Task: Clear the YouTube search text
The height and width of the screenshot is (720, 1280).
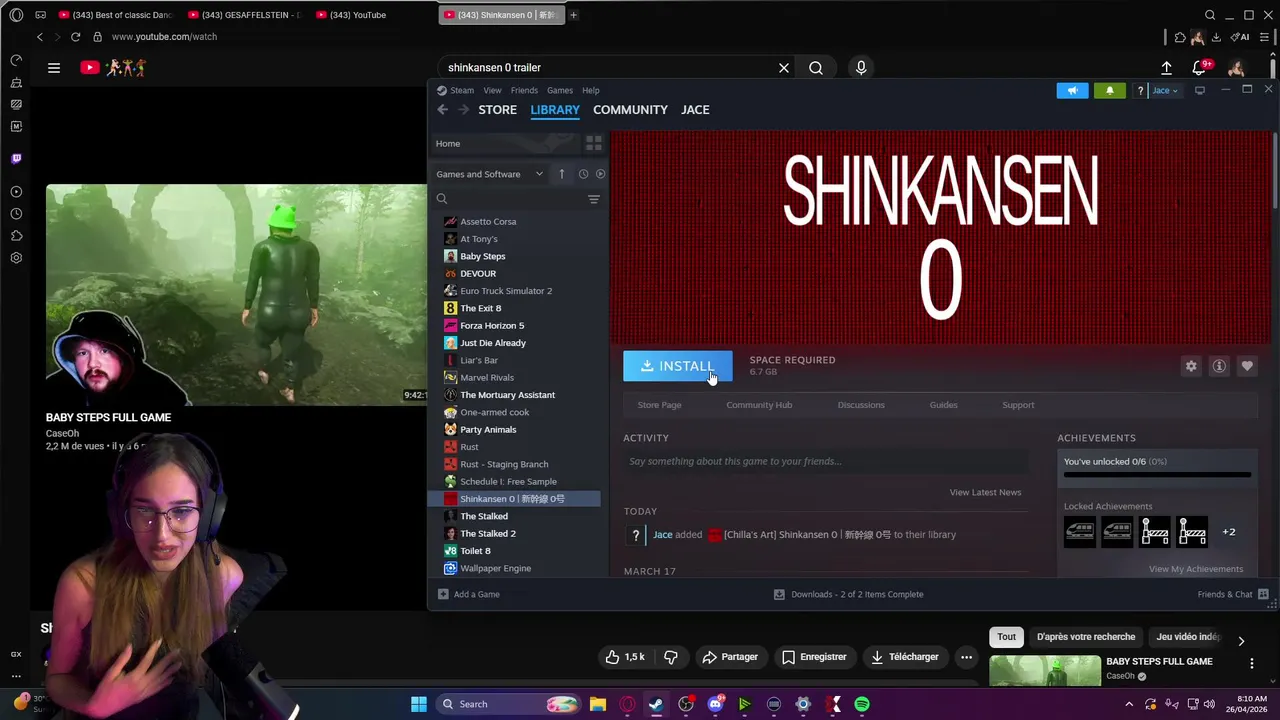Action: (x=784, y=68)
